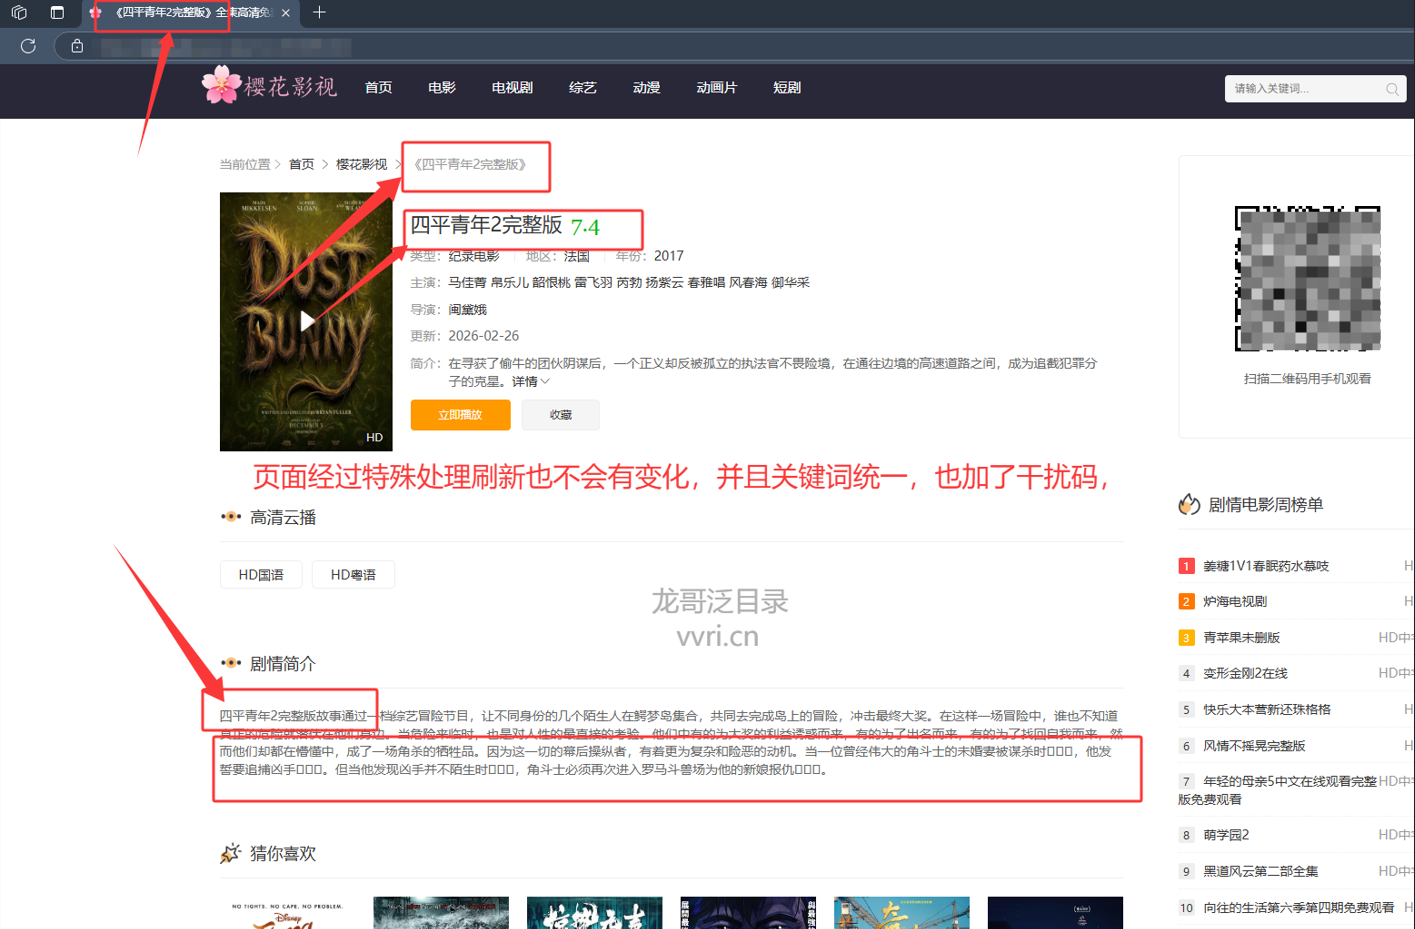Click the search magnifier icon
The width and height of the screenshot is (1415, 929).
tap(1392, 89)
